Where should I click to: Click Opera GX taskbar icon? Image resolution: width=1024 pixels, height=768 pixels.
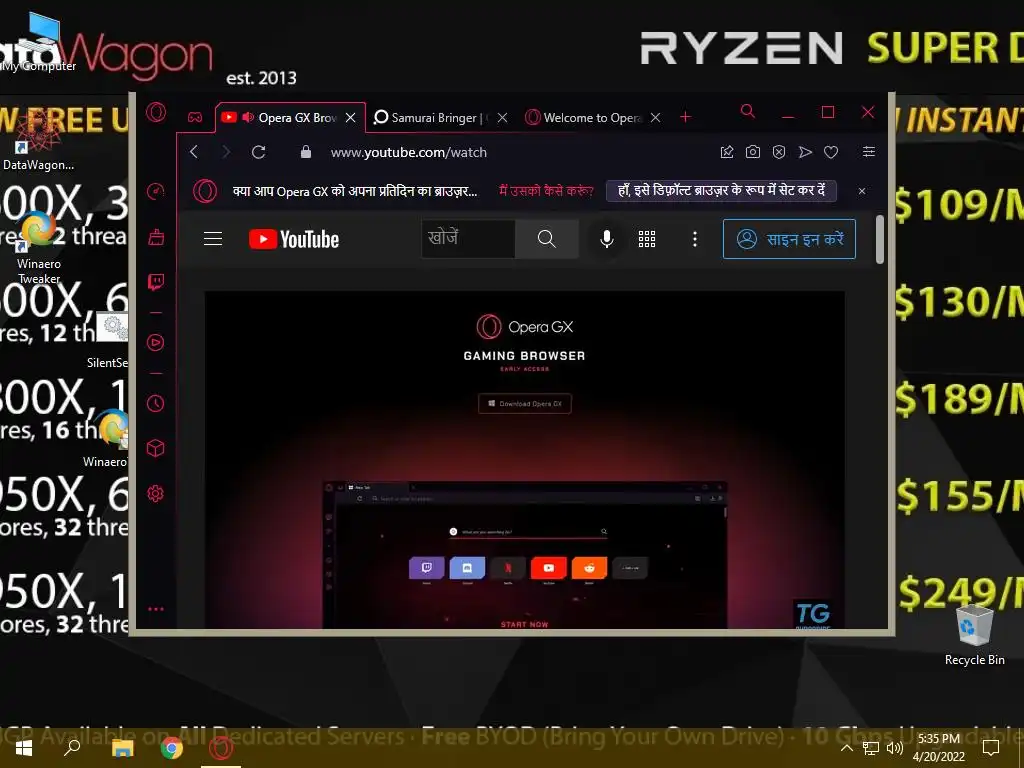(221, 748)
